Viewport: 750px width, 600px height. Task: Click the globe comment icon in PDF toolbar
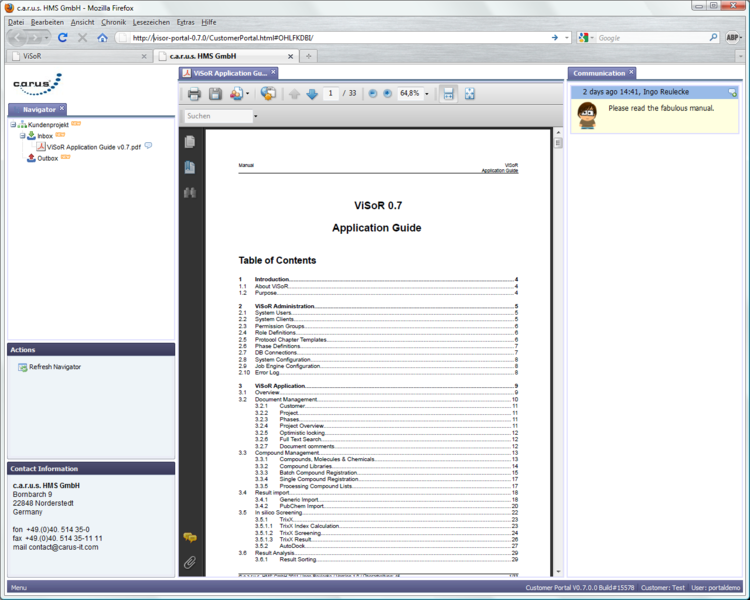tap(268, 93)
